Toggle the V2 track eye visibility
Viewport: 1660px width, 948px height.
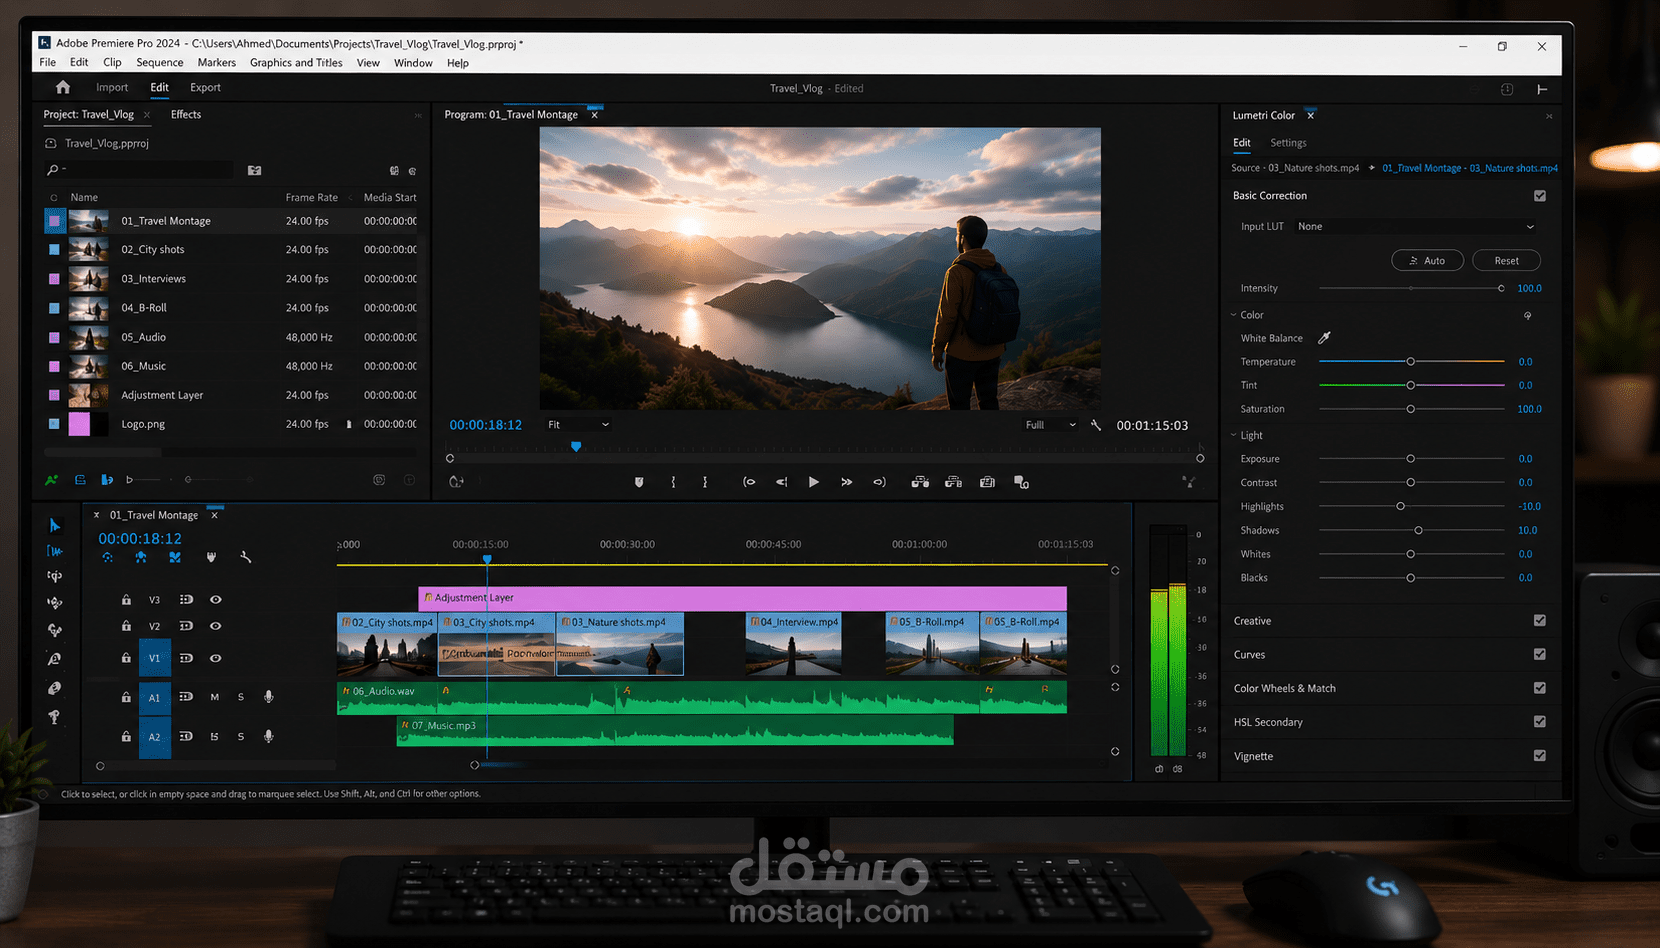click(x=215, y=626)
